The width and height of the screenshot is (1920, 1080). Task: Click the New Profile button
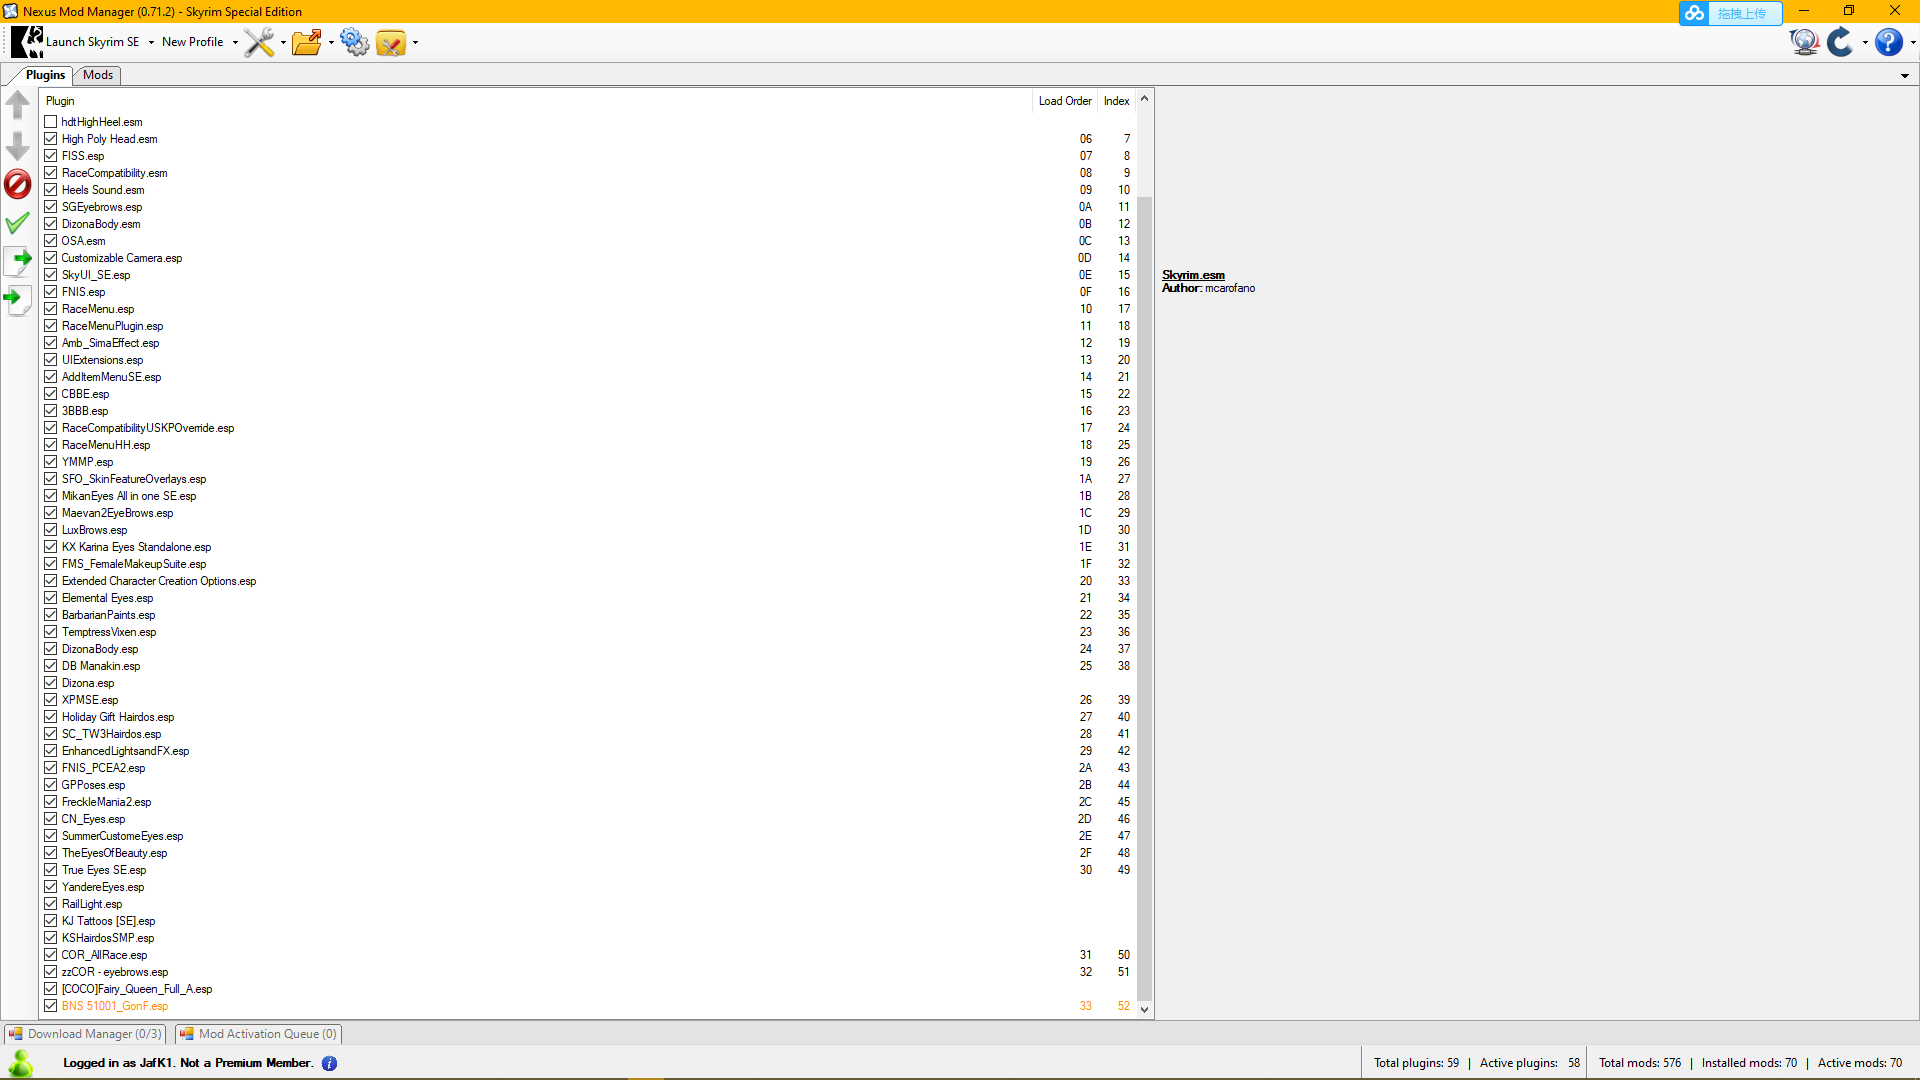point(193,42)
